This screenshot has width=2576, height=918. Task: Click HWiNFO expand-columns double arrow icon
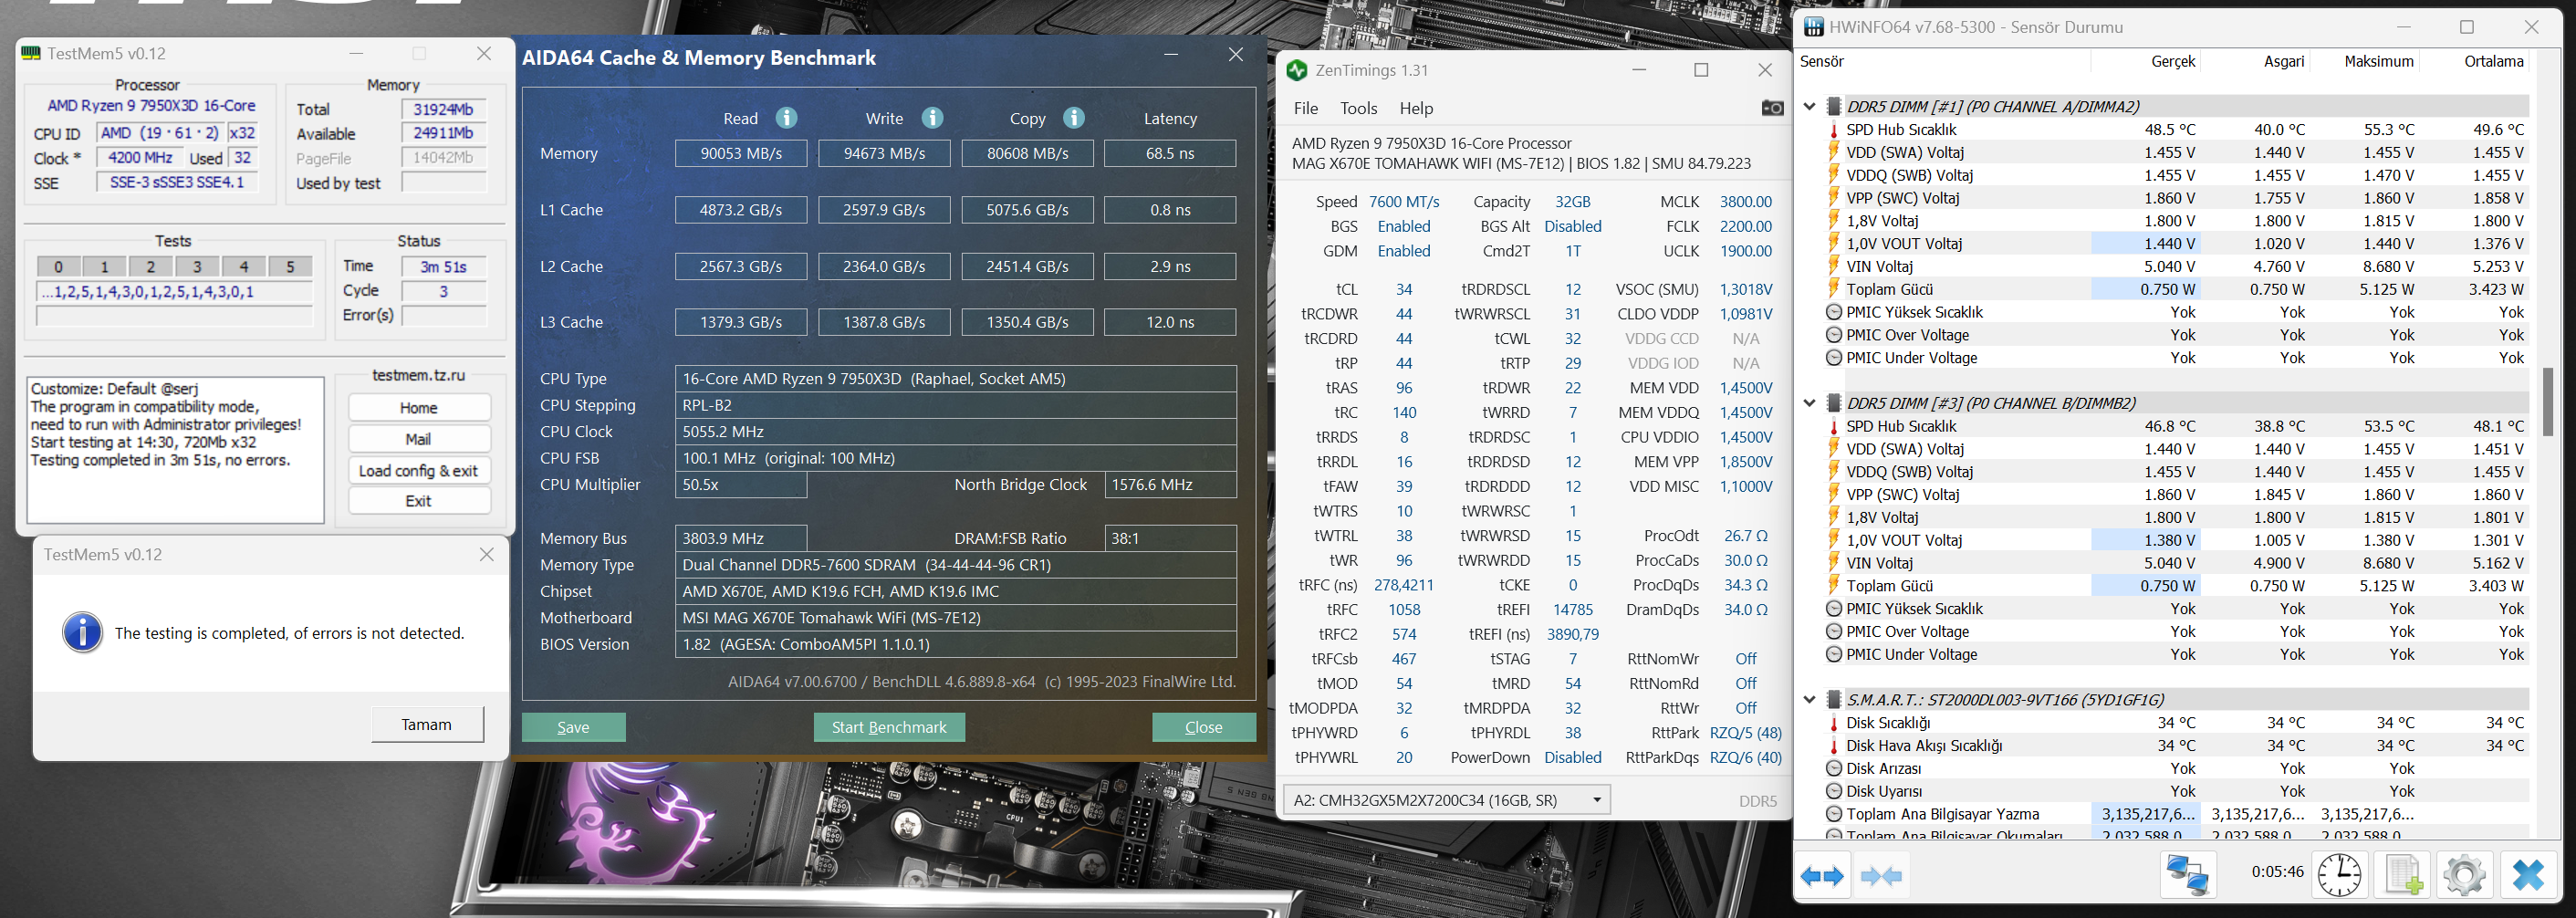1822,876
